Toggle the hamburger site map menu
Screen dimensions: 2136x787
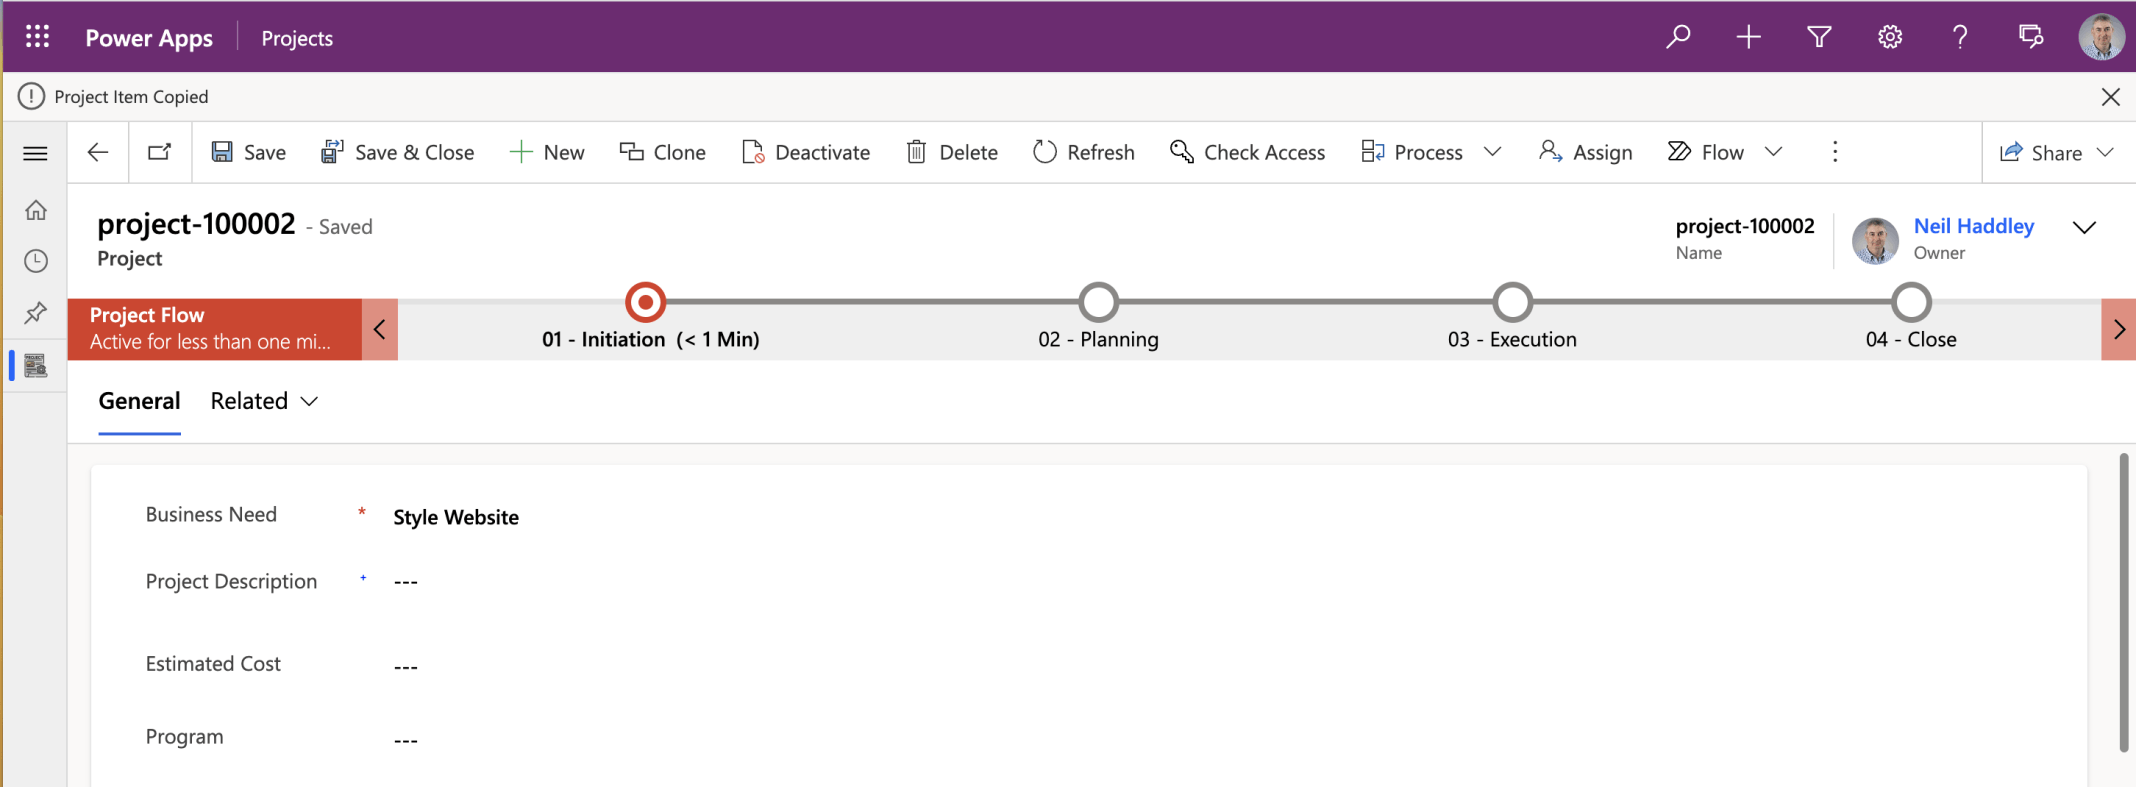tap(35, 153)
